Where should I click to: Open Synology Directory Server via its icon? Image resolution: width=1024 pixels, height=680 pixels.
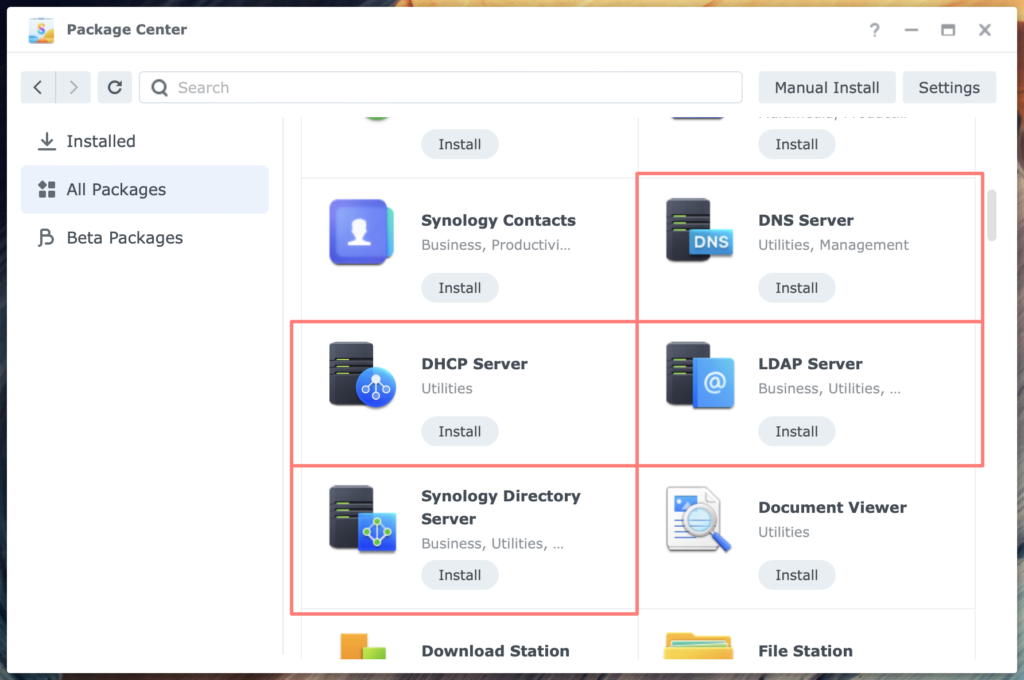point(360,517)
